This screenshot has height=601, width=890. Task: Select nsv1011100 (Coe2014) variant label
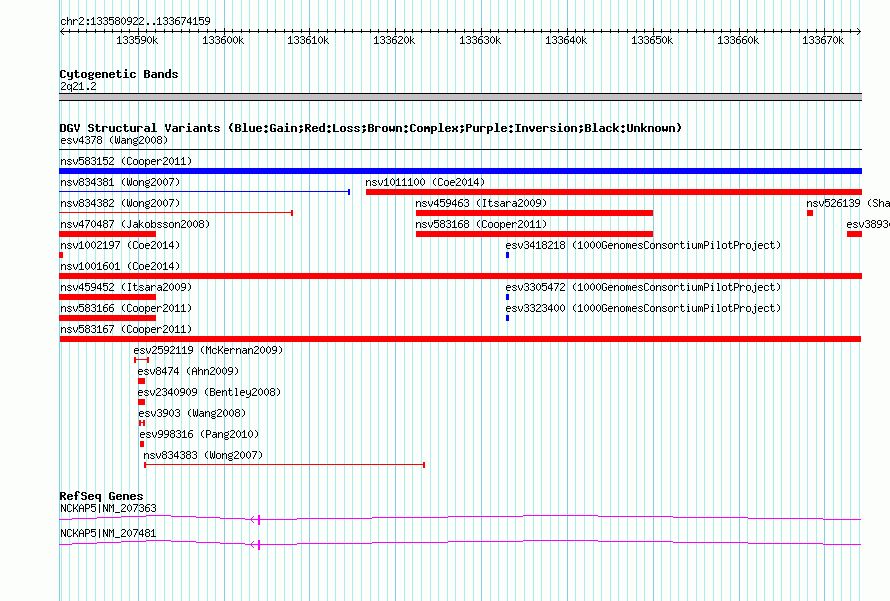(x=425, y=182)
